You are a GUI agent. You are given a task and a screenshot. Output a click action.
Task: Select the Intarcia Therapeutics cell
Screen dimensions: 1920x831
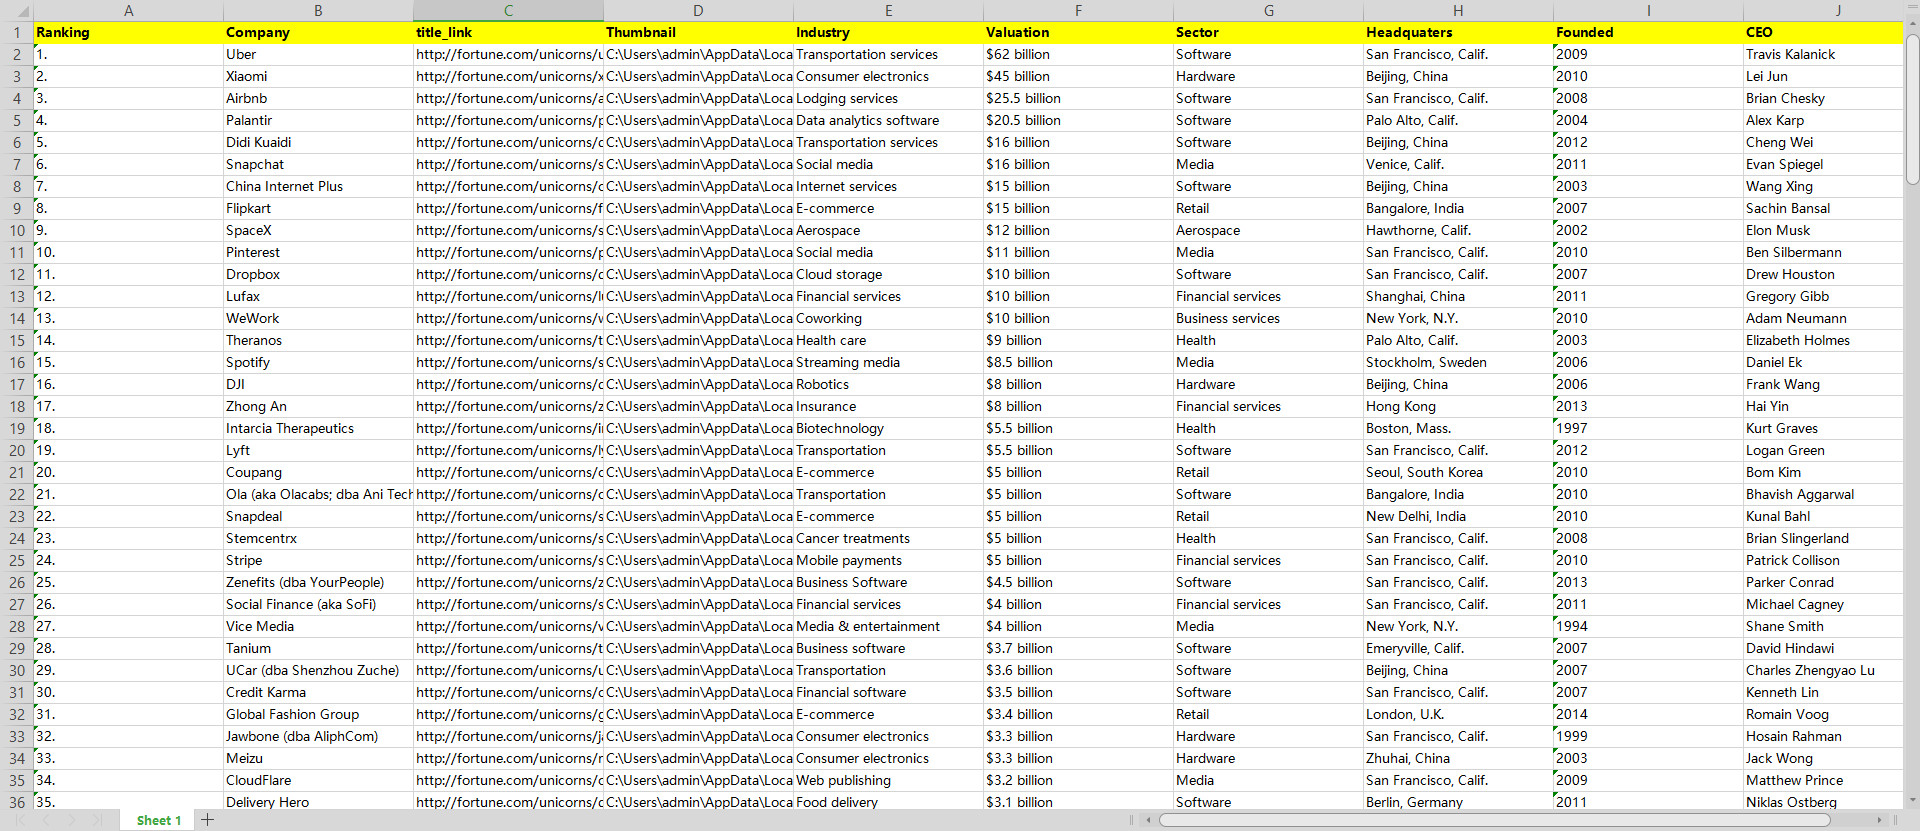coord(318,428)
